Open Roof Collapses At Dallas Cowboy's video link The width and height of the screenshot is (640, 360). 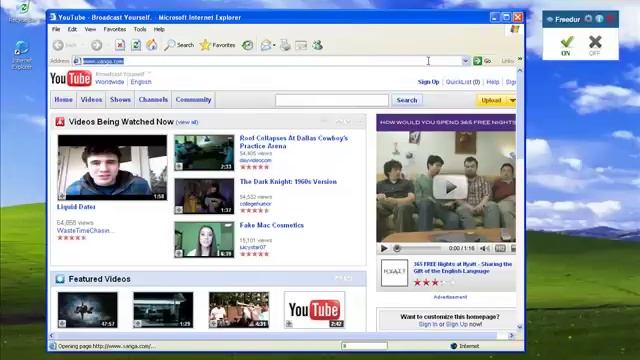293,142
